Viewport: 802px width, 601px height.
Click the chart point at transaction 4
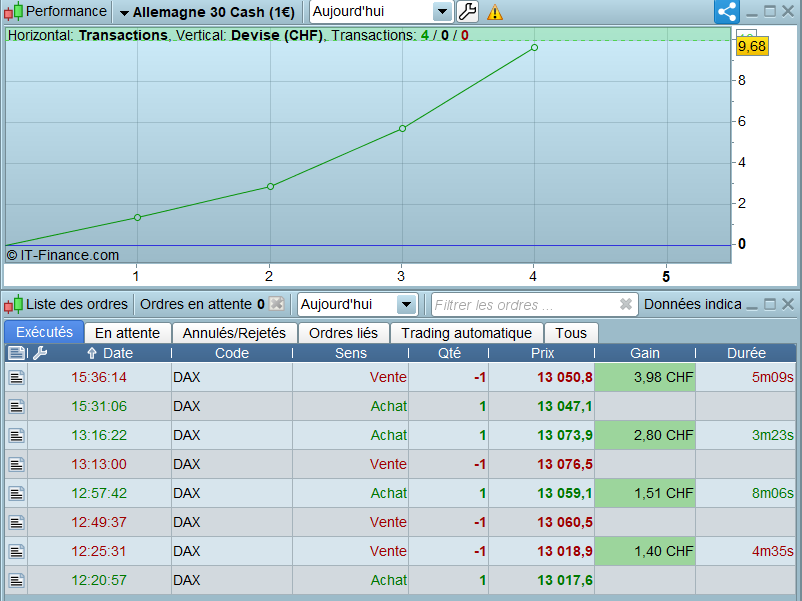[534, 48]
